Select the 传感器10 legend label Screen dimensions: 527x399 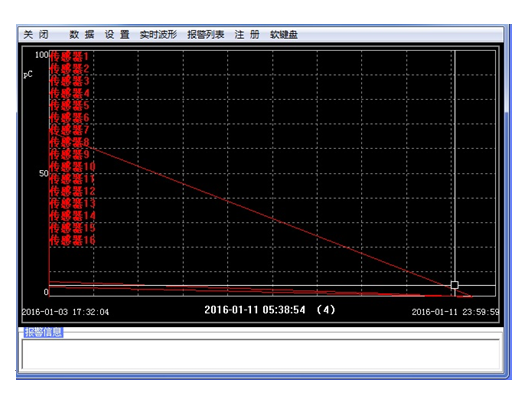point(73,167)
